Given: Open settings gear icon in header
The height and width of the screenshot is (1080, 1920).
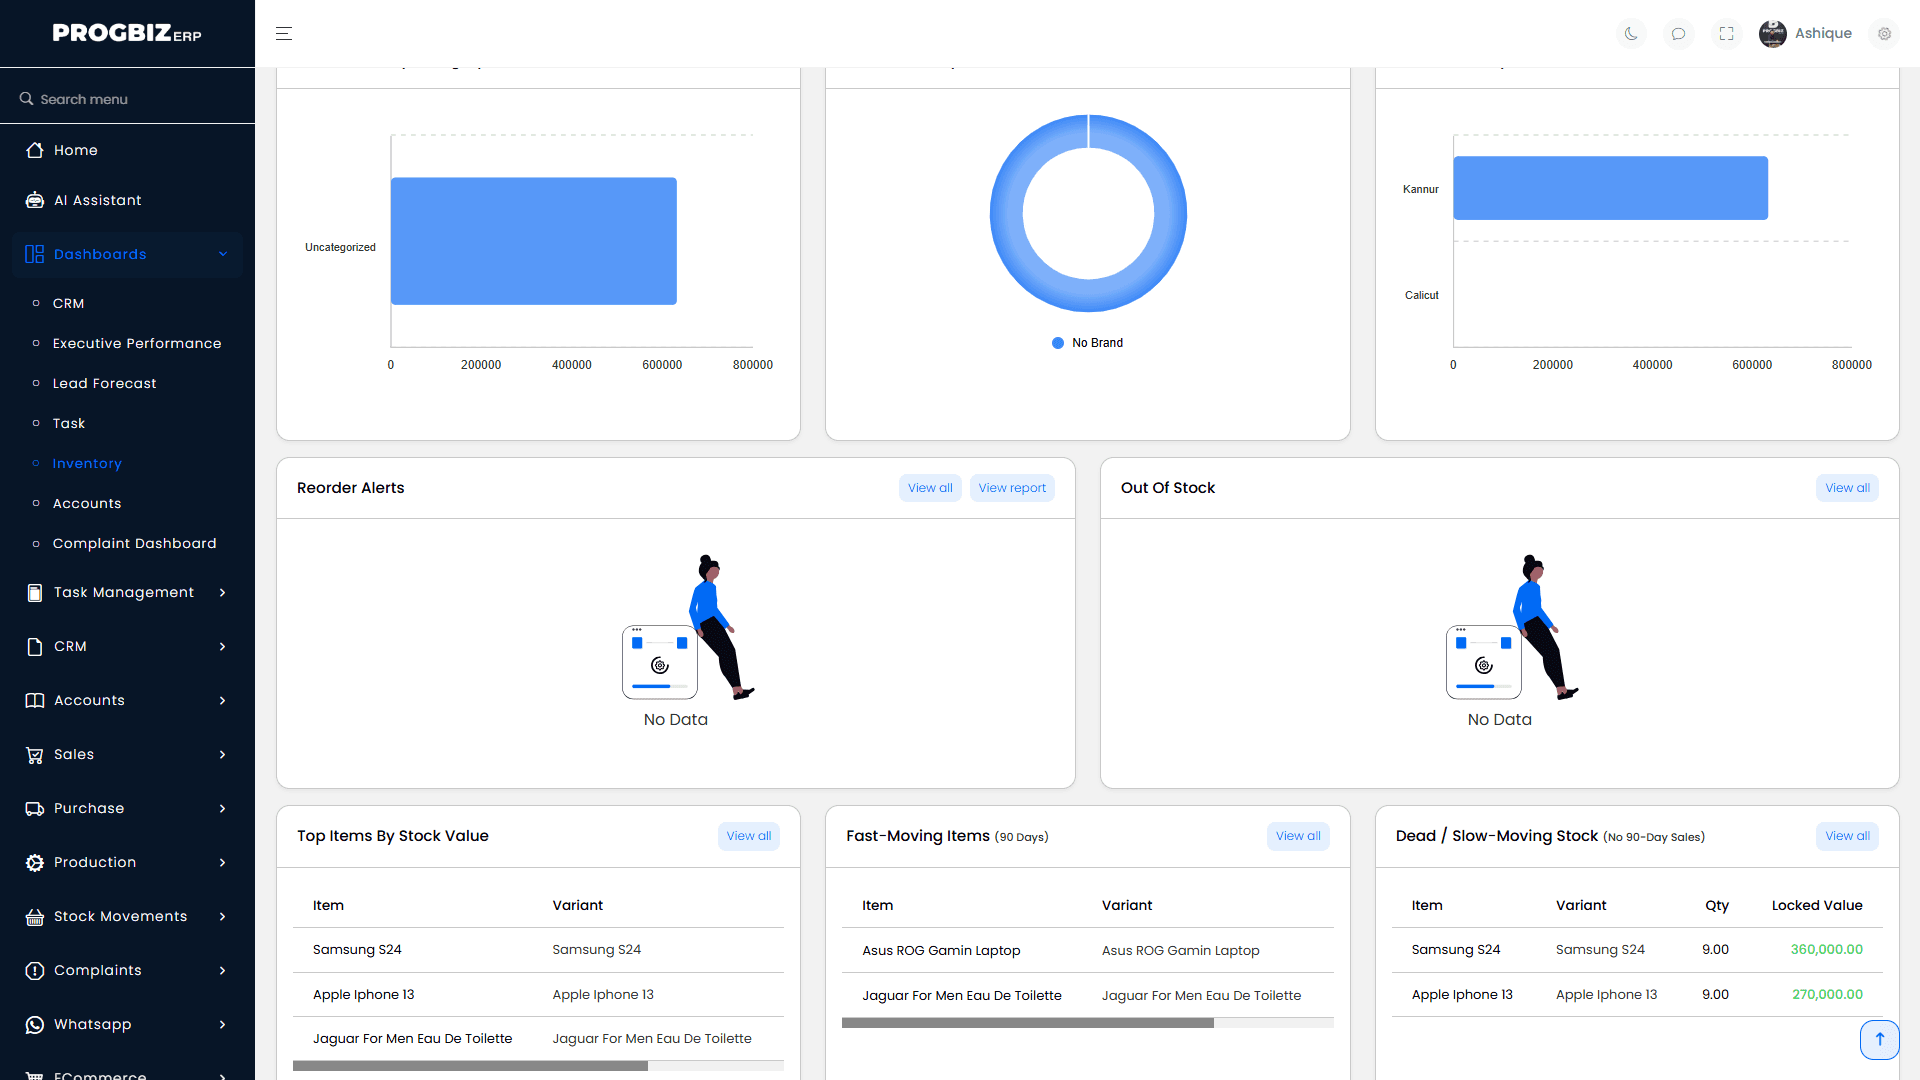Looking at the screenshot, I should [x=1884, y=33].
